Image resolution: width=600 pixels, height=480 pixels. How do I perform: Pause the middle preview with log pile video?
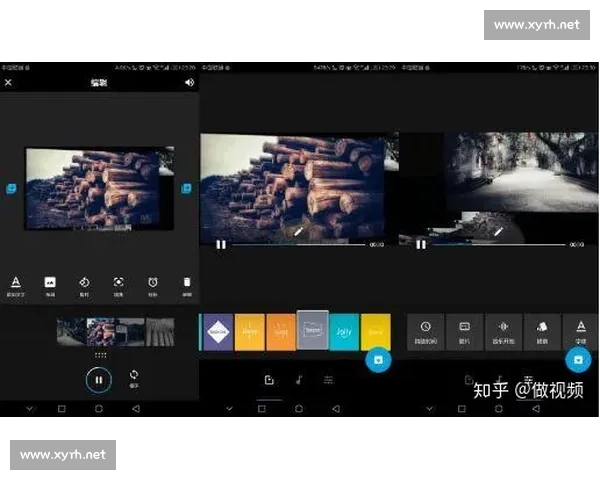tap(221, 244)
